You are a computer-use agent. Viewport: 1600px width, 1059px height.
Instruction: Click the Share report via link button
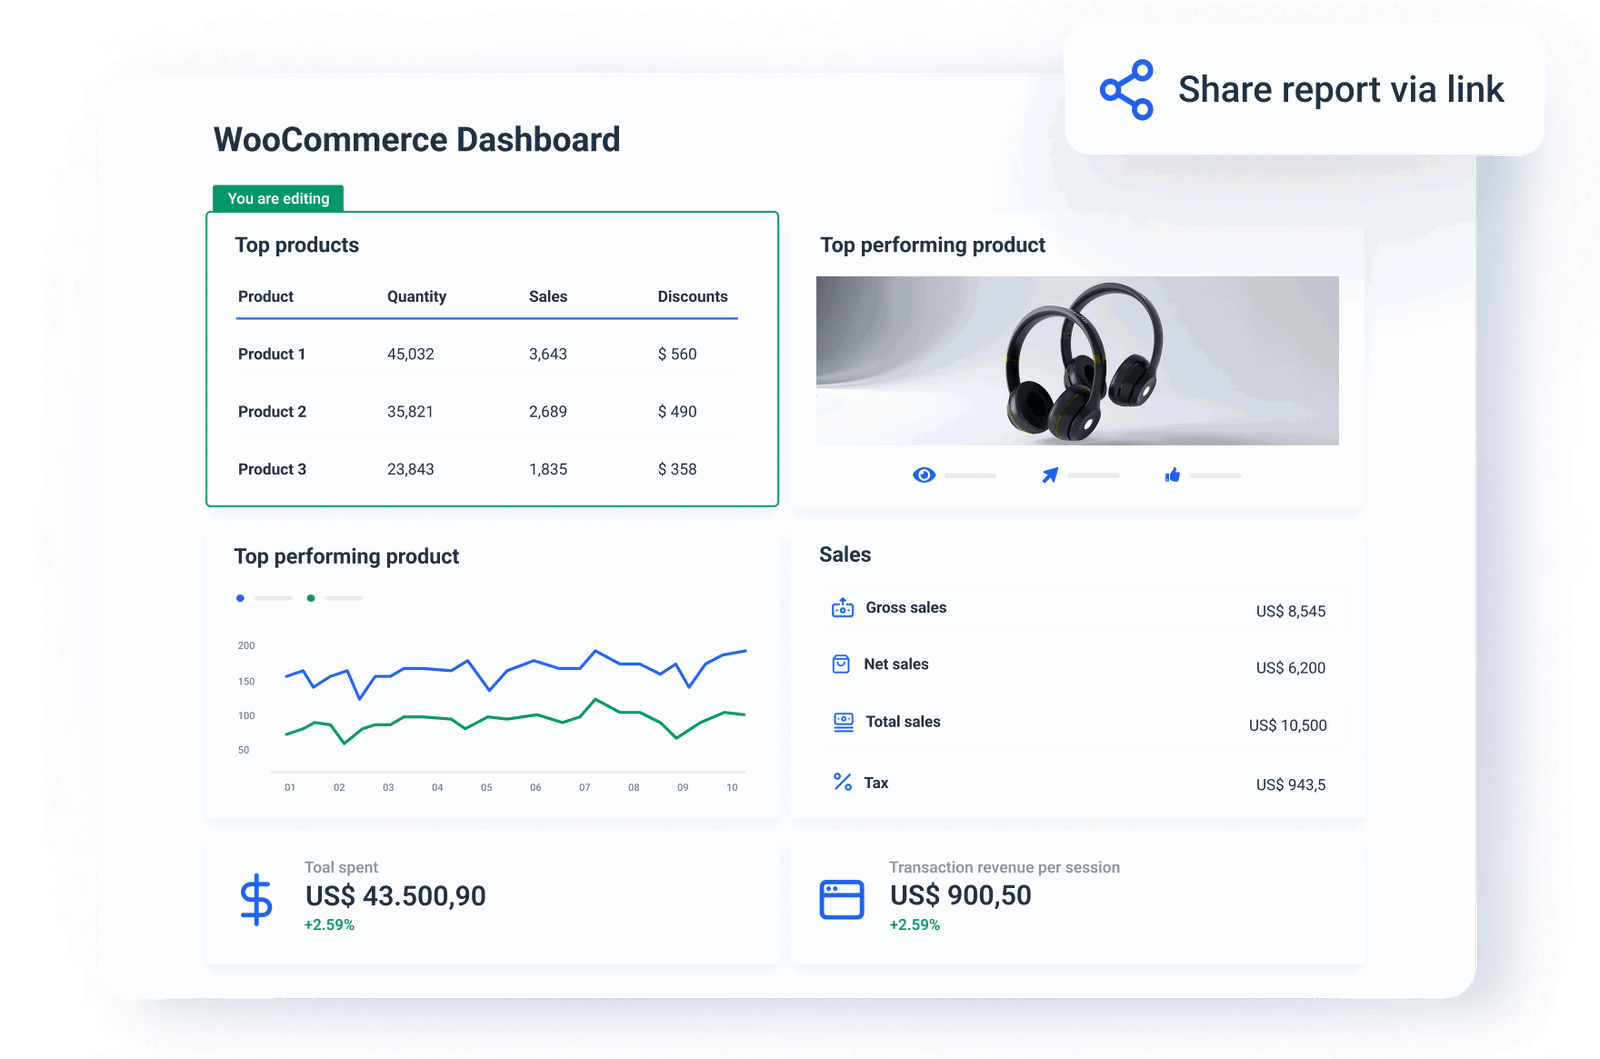tap(1302, 89)
